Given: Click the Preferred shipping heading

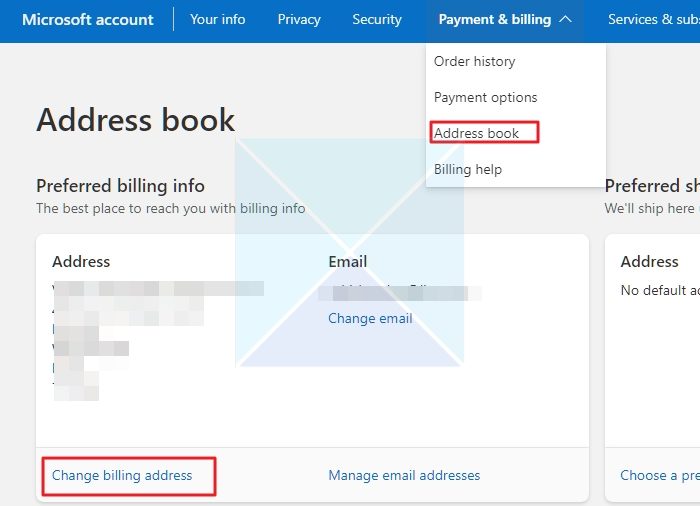Looking at the screenshot, I should tap(652, 186).
